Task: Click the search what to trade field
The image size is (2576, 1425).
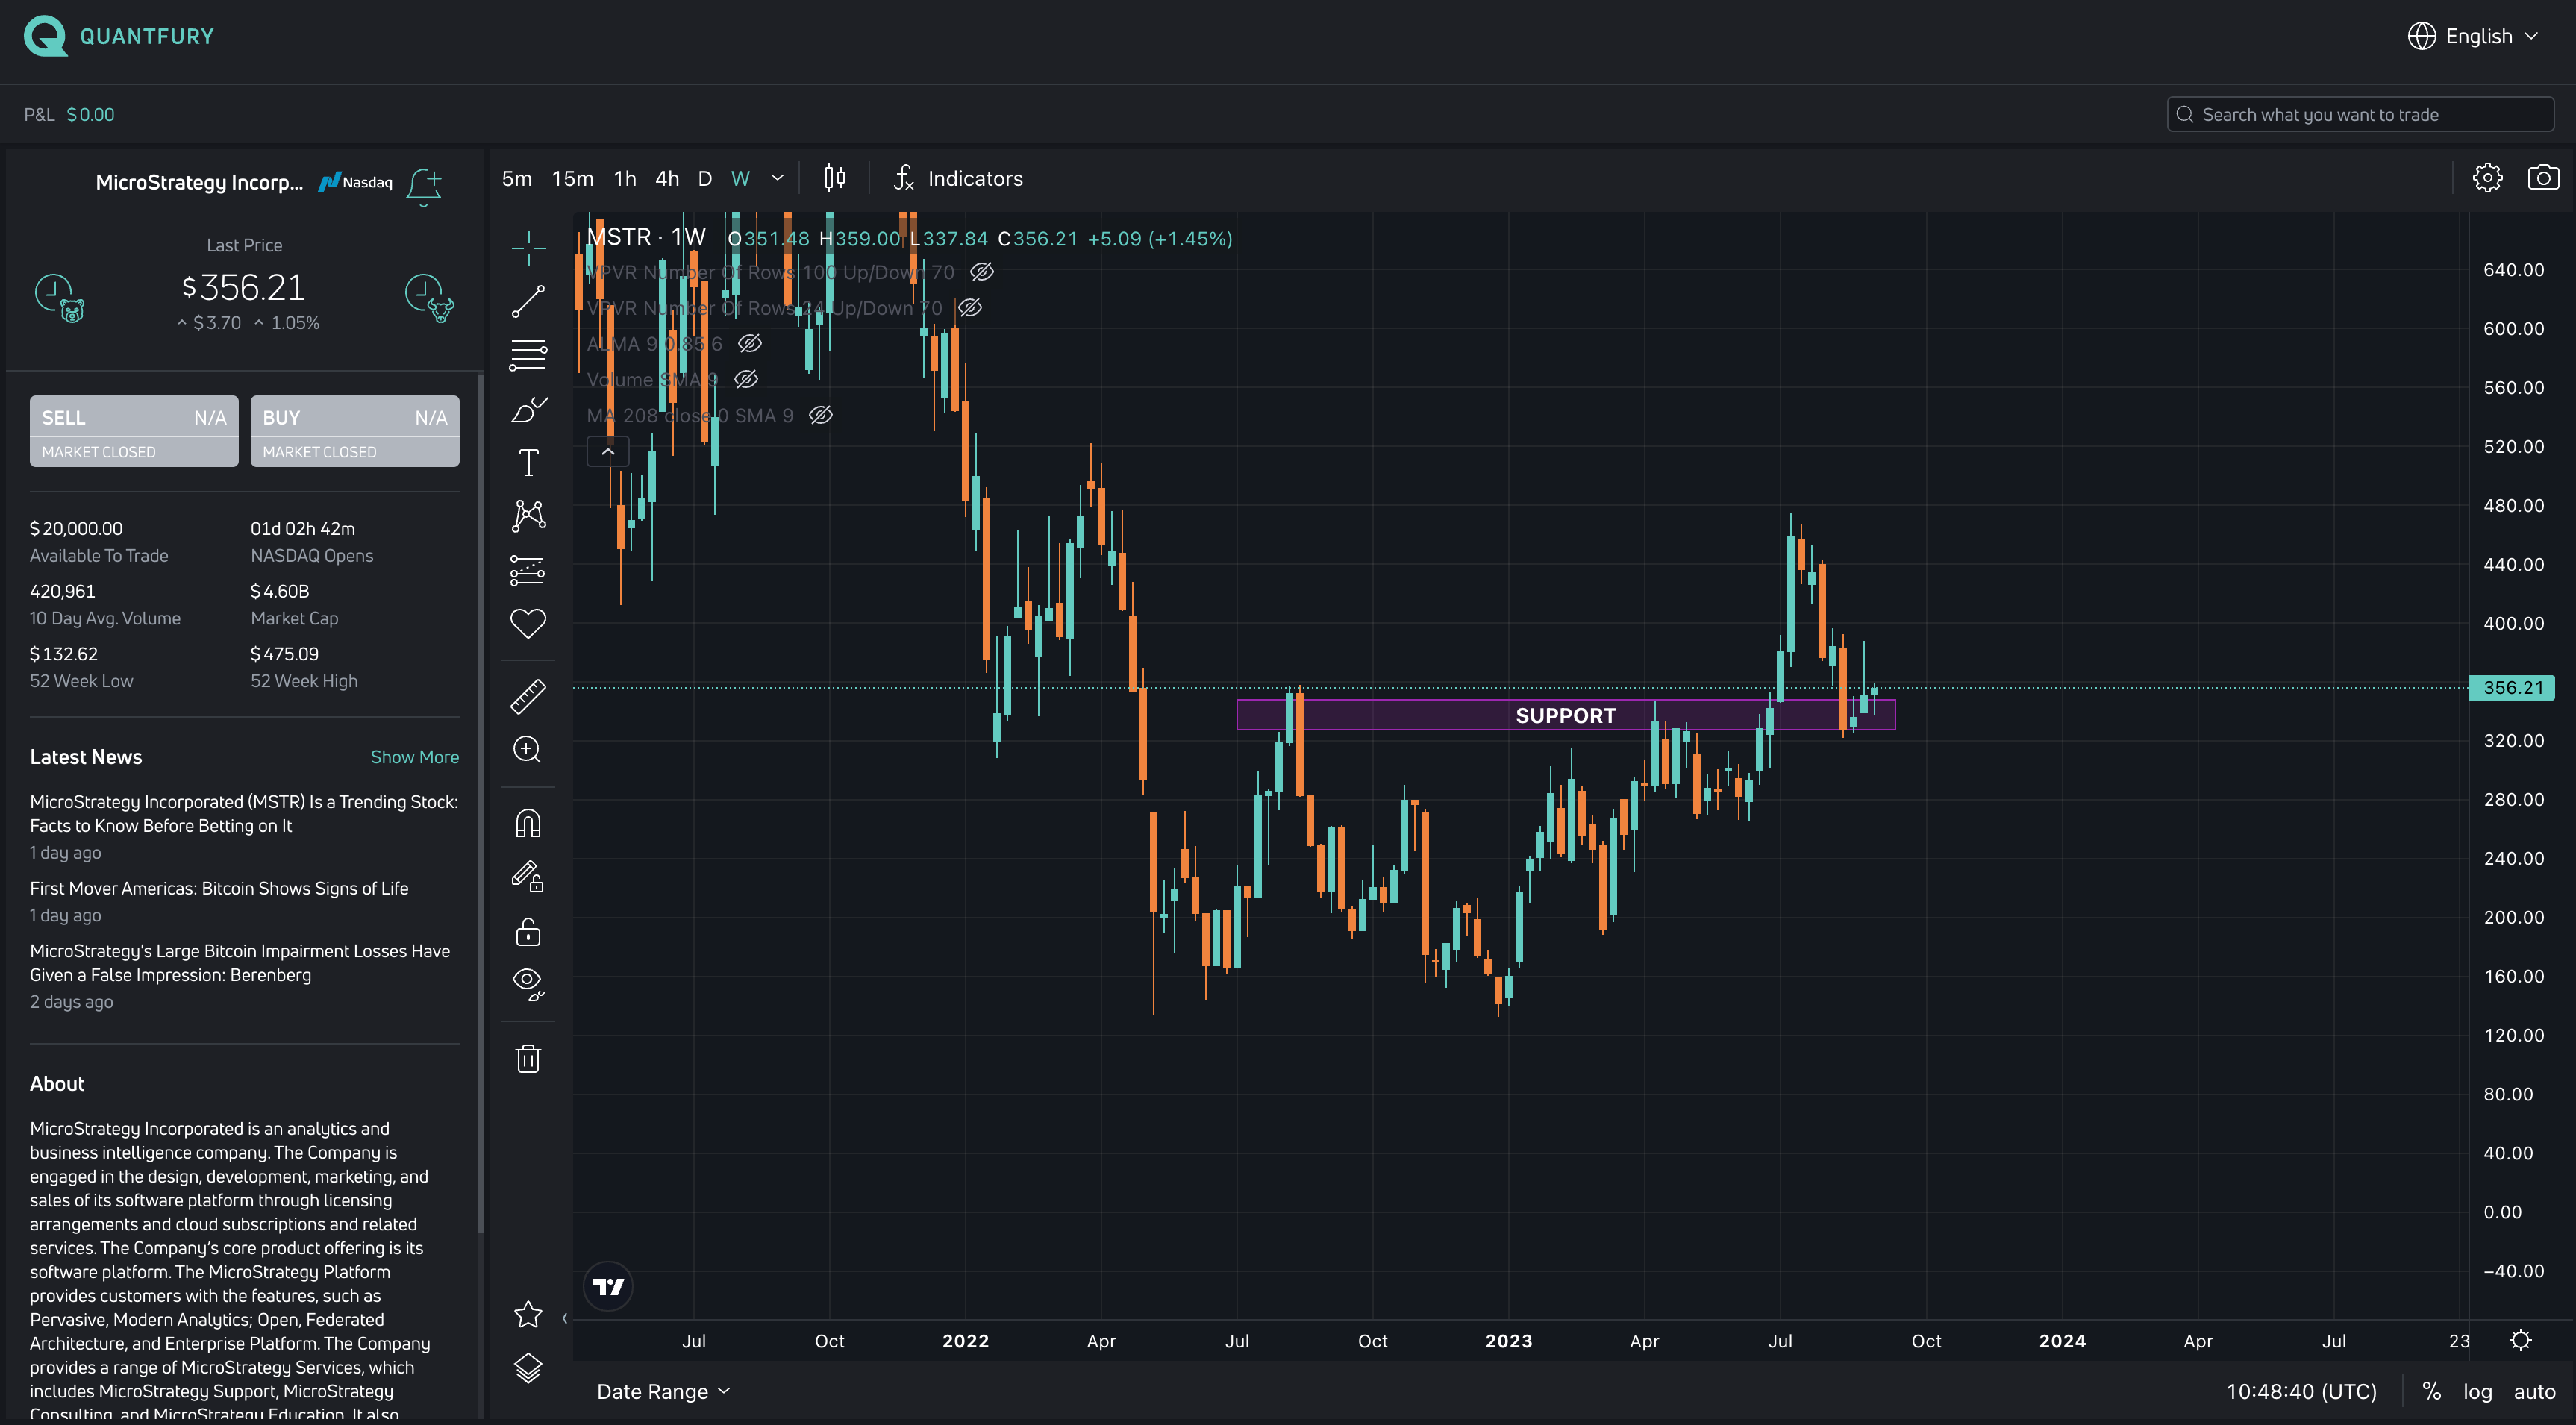Action: click(x=2360, y=114)
